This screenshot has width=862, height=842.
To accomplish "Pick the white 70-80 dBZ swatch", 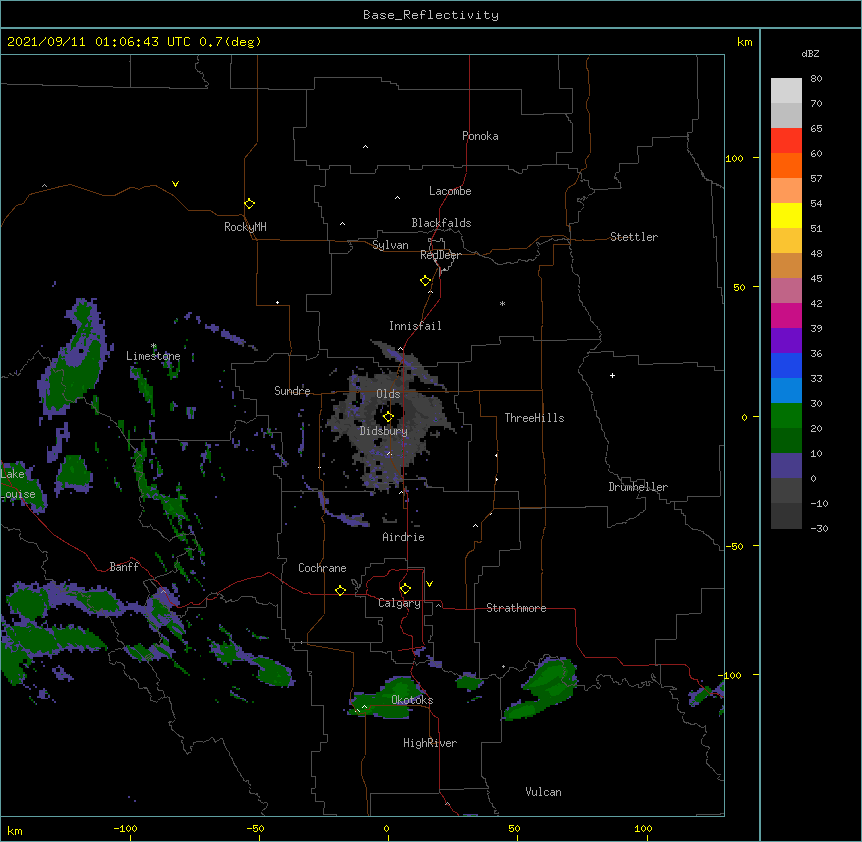I will tap(786, 91).
